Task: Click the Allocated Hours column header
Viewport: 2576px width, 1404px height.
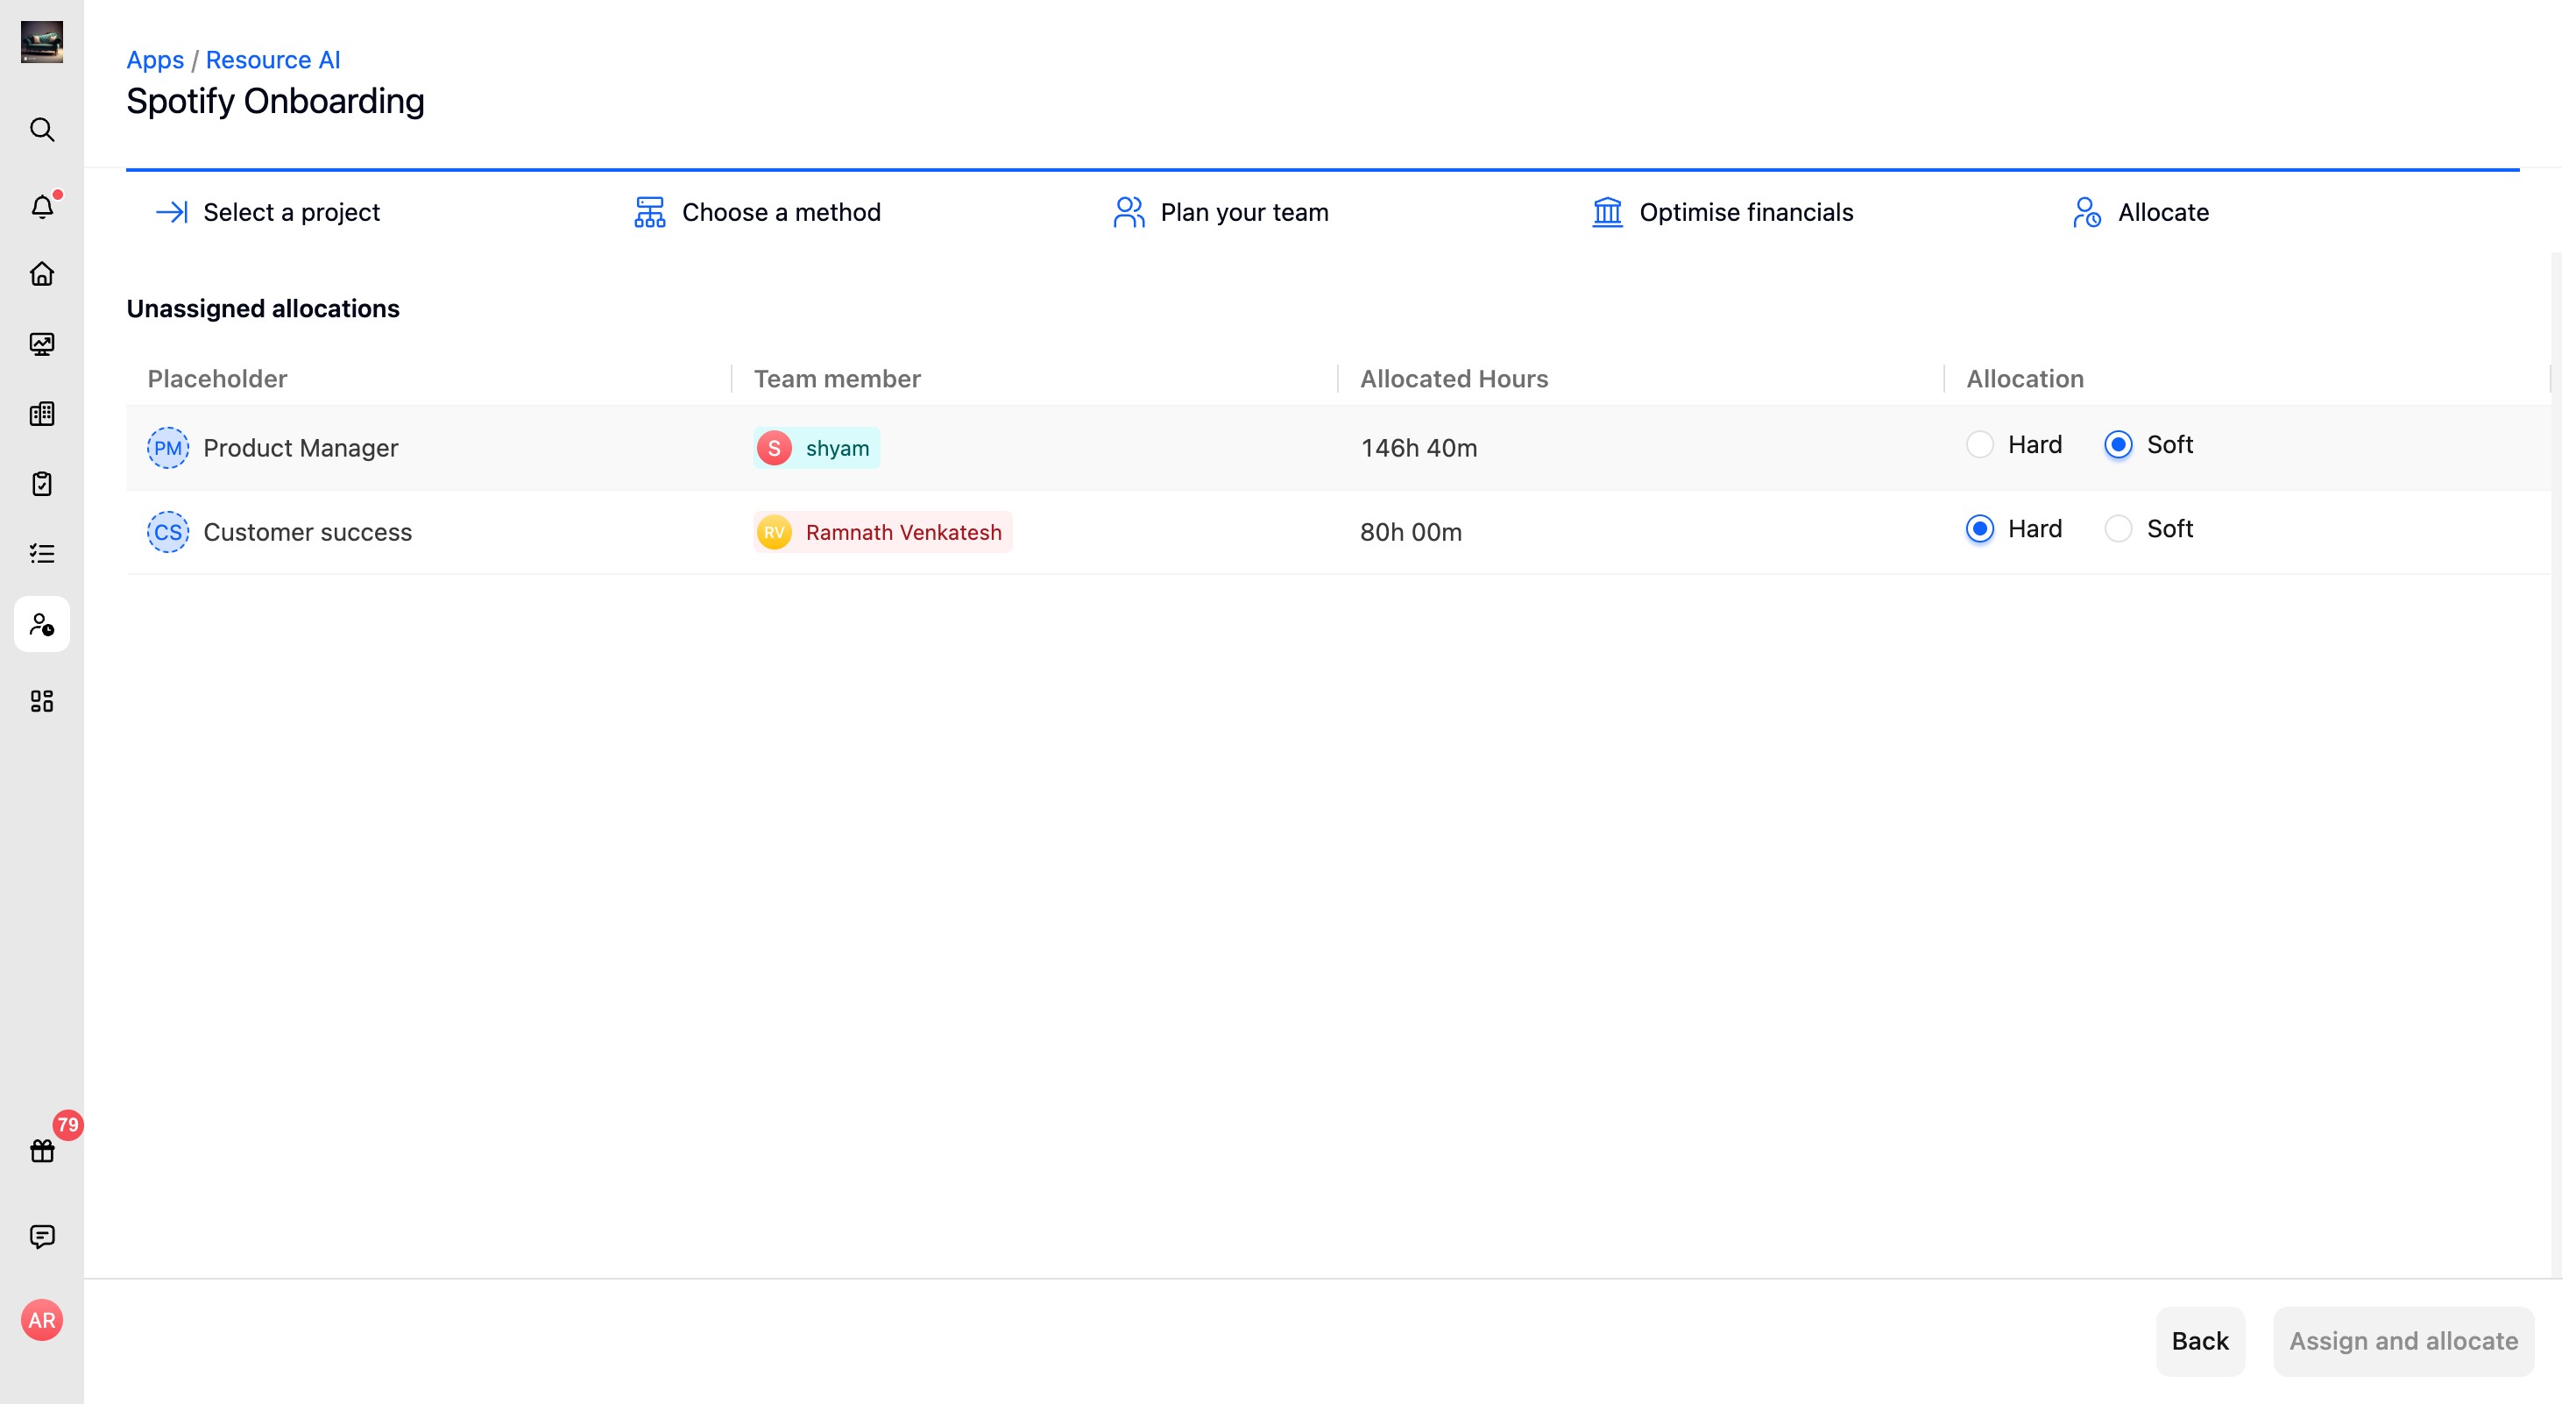Action: (1454, 379)
